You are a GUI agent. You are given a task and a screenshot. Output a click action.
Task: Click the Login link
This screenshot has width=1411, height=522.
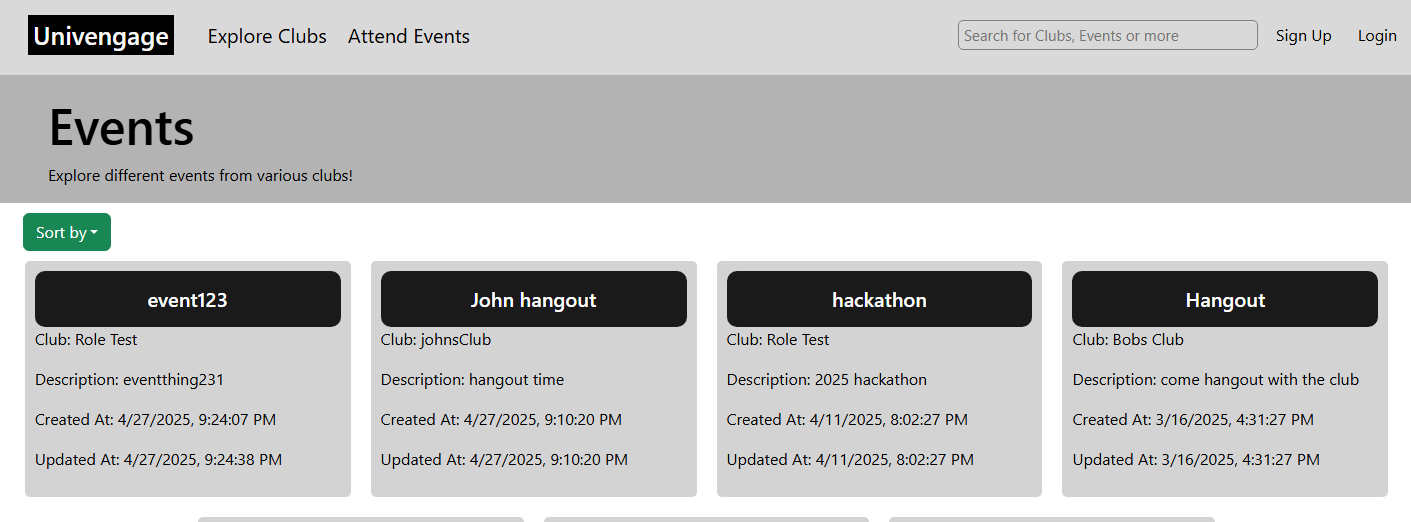point(1377,36)
